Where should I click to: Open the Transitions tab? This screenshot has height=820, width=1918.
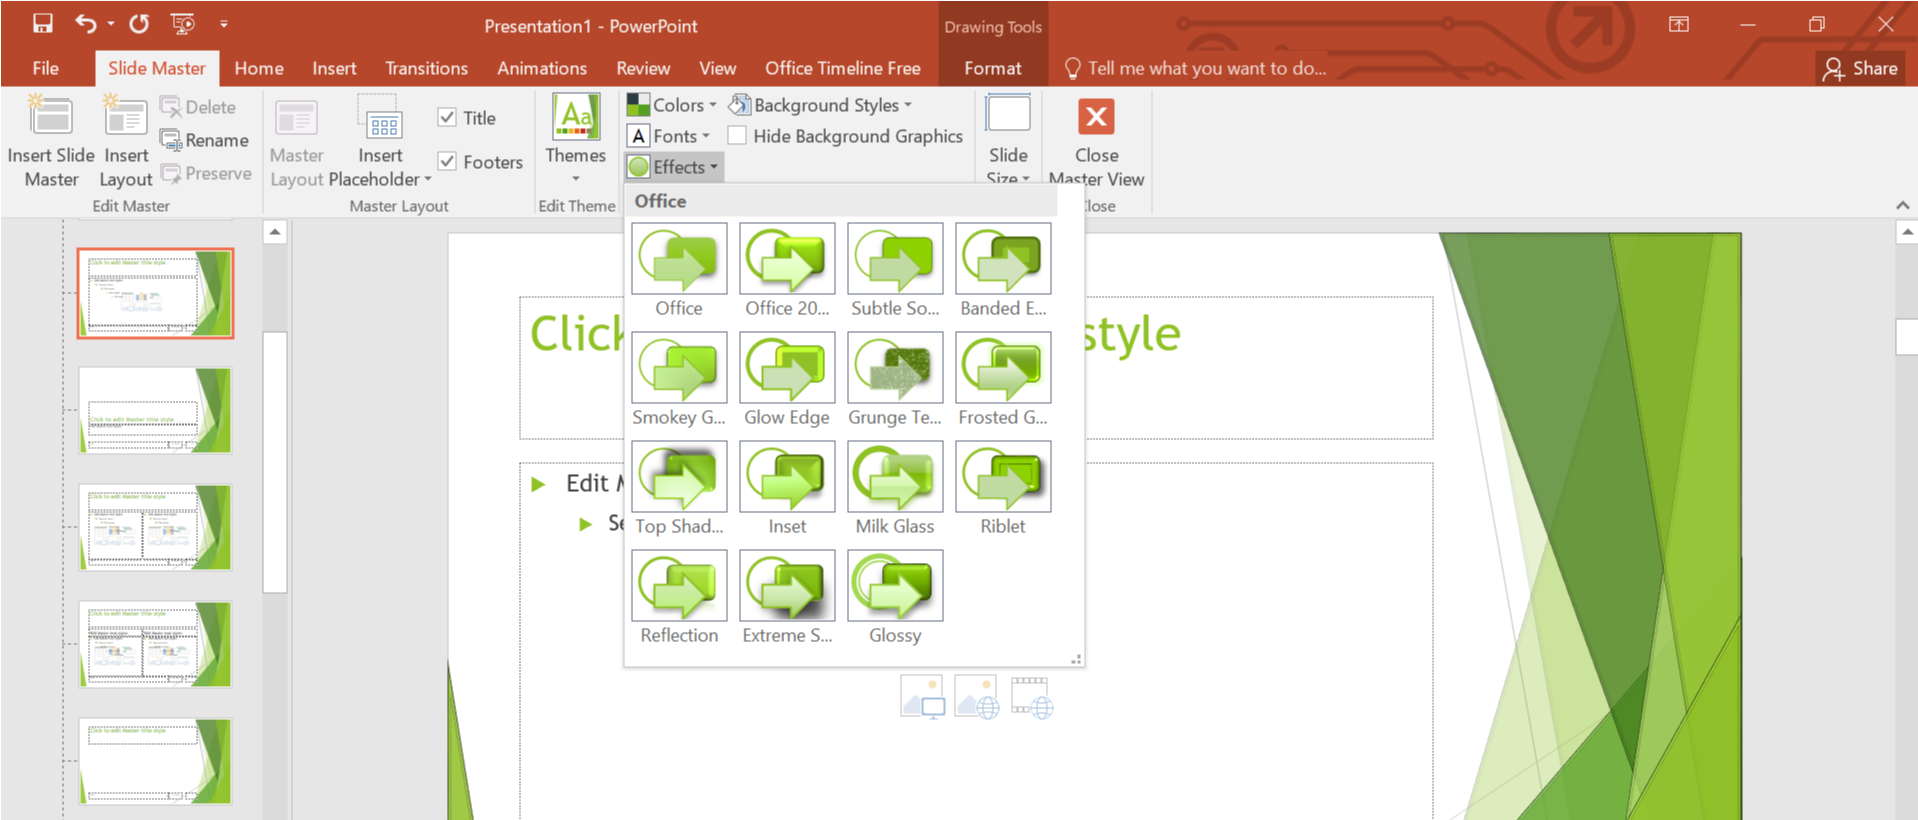pos(427,68)
